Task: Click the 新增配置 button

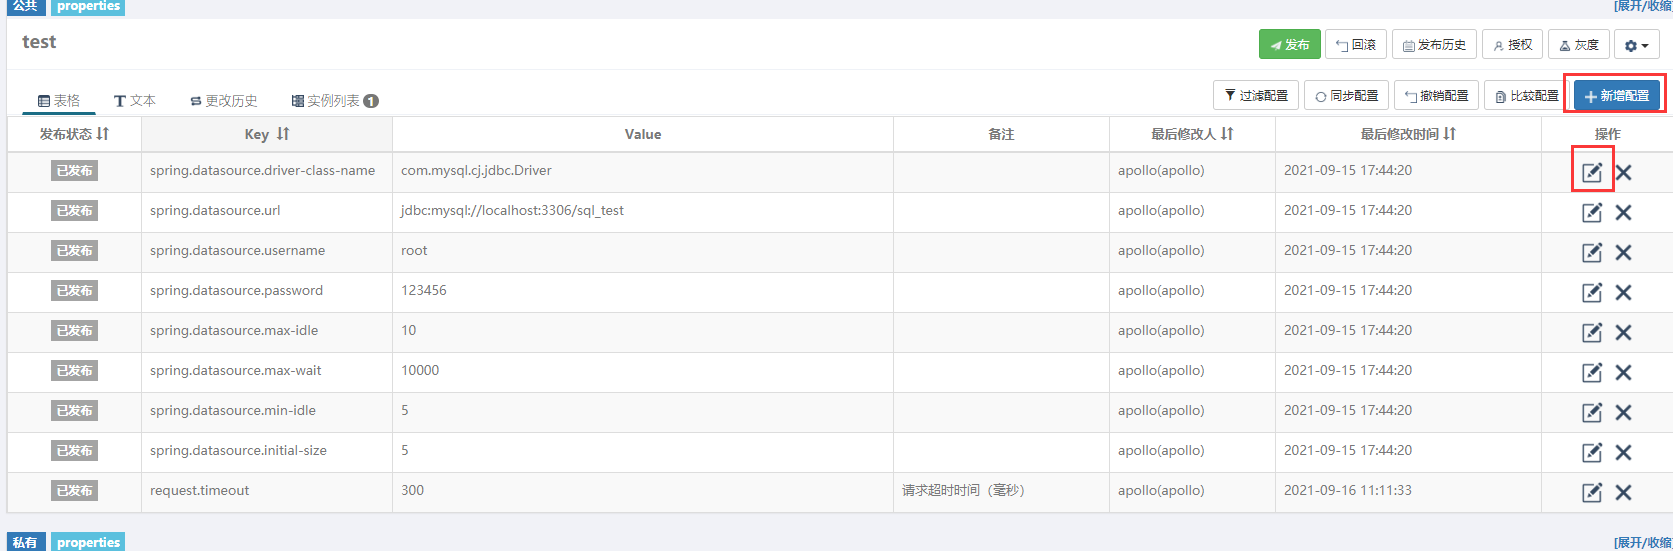Action: [x=1617, y=96]
